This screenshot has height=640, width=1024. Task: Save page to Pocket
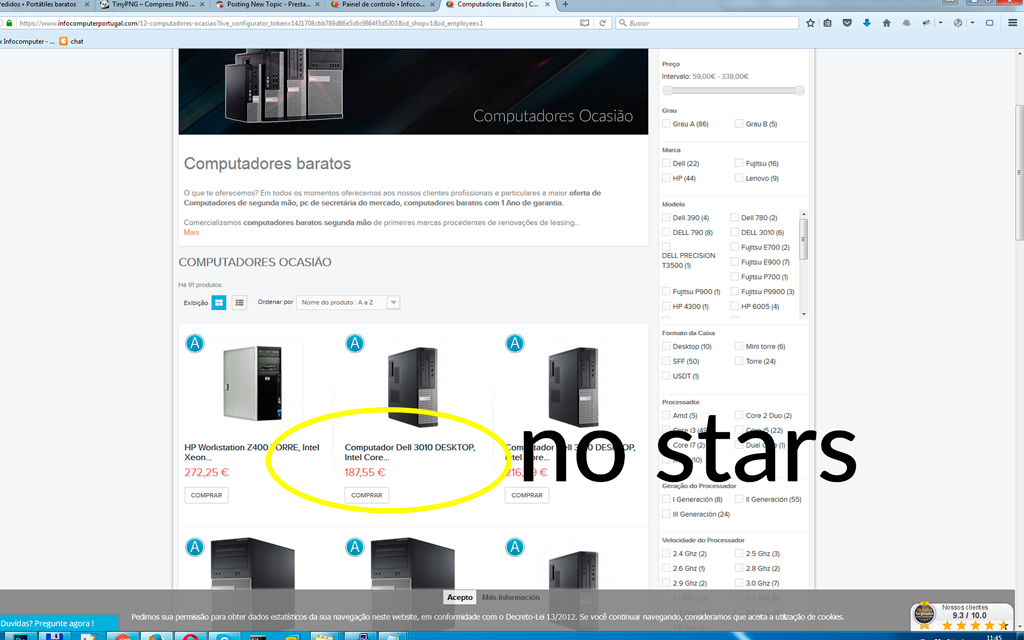pyautogui.click(x=847, y=23)
